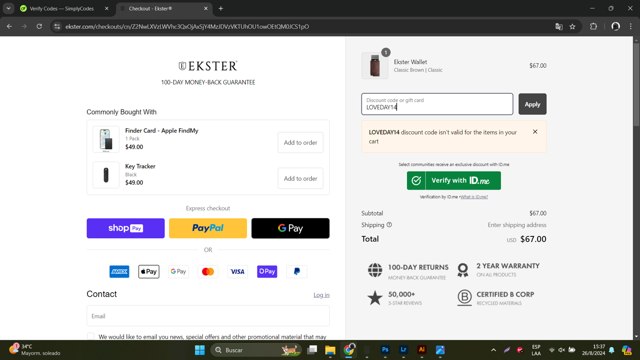Click the Apple Pay payment icon

149,271
